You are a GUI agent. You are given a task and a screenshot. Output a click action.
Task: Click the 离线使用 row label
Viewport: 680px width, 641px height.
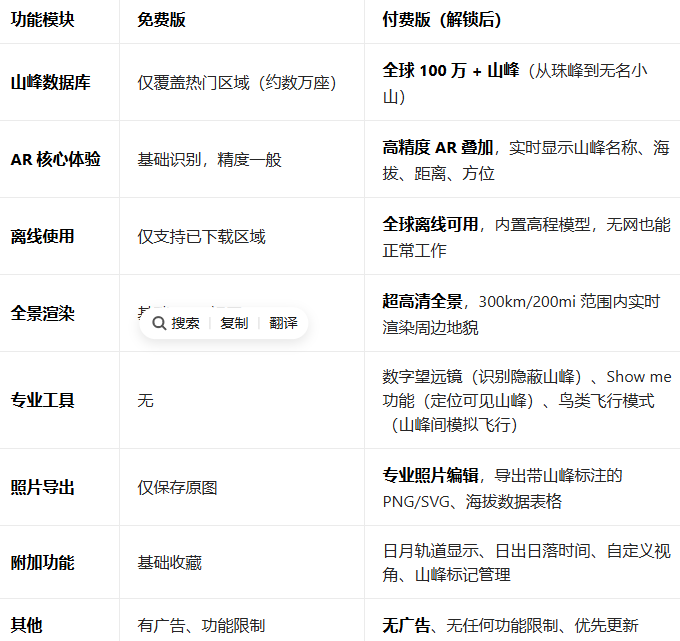click(42, 237)
